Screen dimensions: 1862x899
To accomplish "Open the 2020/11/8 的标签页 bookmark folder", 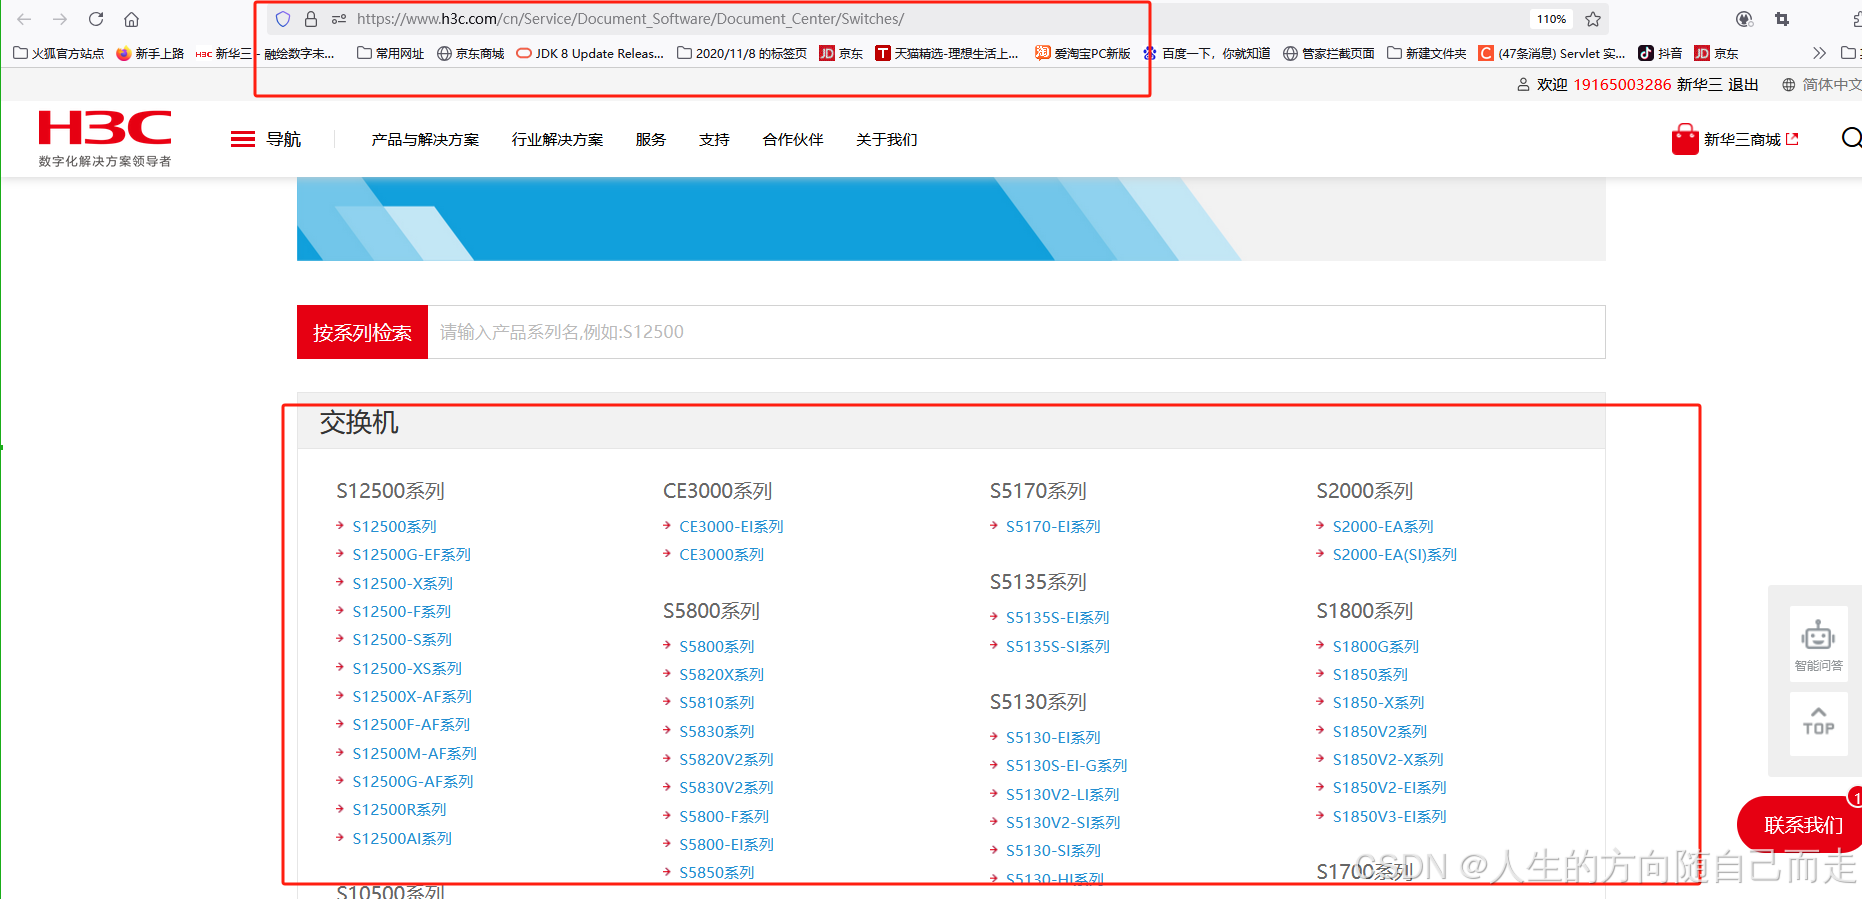I will 742,53.
